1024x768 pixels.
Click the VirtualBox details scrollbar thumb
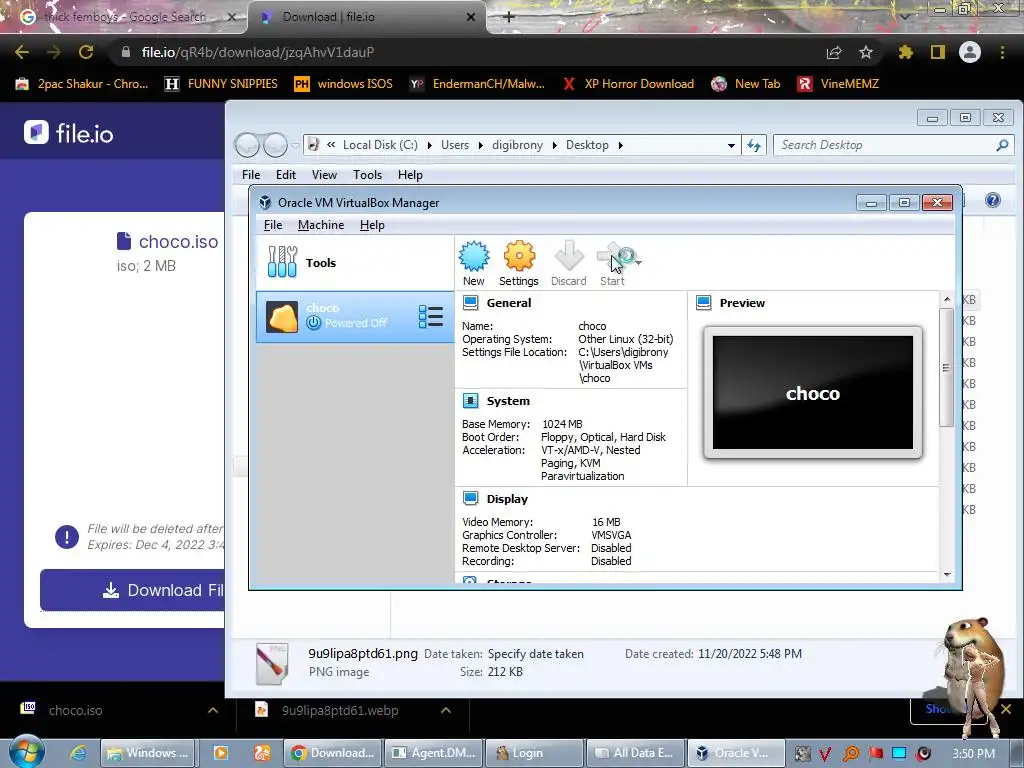coord(946,368)
